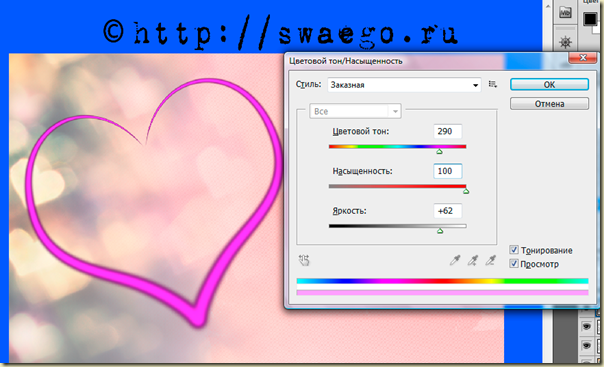Focus the Насыщенность value field showing 100

pyautogui.click(x=447, y=171)
